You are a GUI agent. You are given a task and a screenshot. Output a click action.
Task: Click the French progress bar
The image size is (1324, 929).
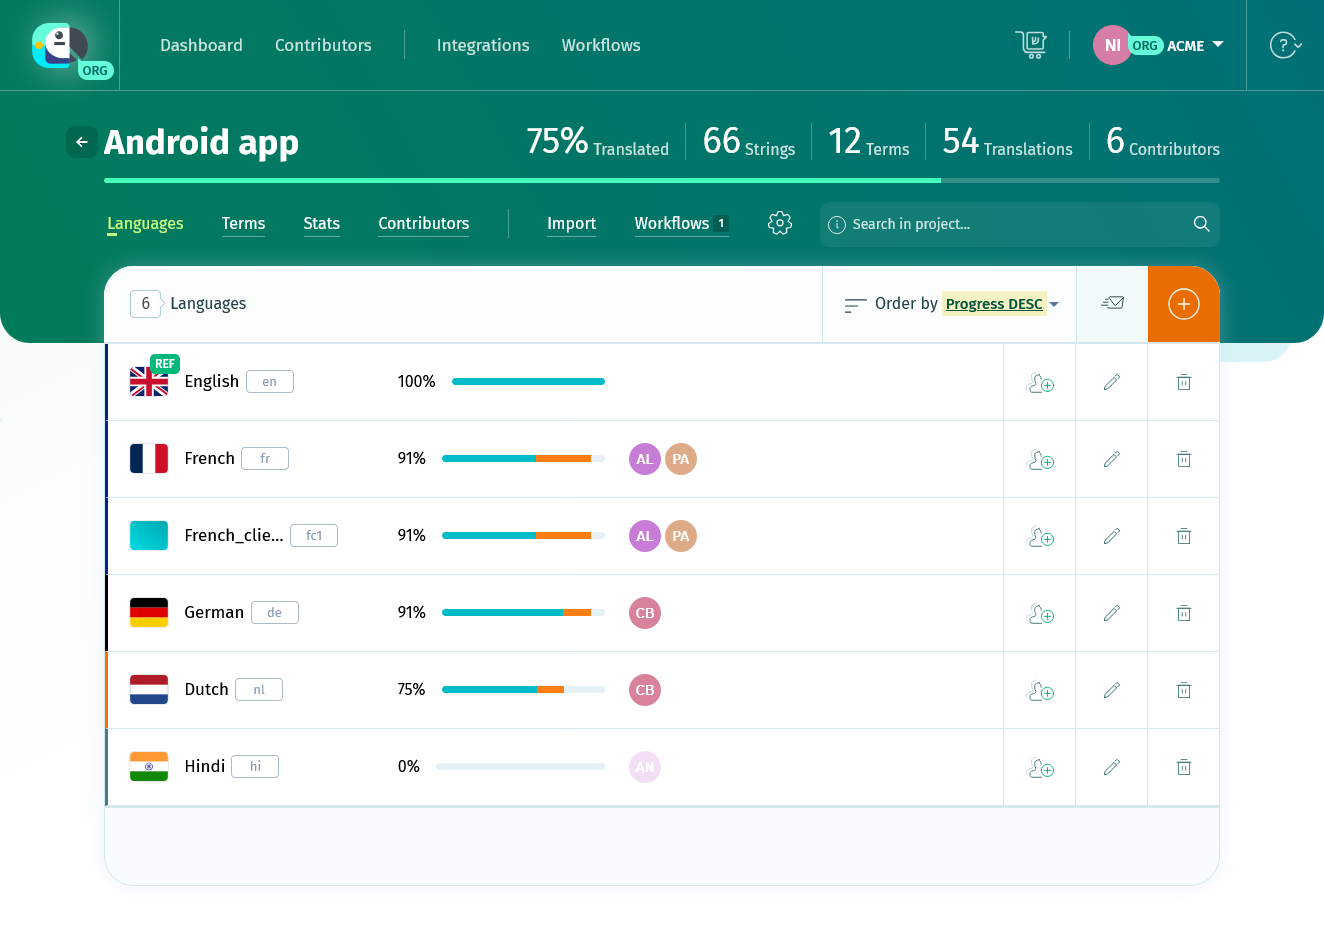pyautogui.click(x=522, y=459)
